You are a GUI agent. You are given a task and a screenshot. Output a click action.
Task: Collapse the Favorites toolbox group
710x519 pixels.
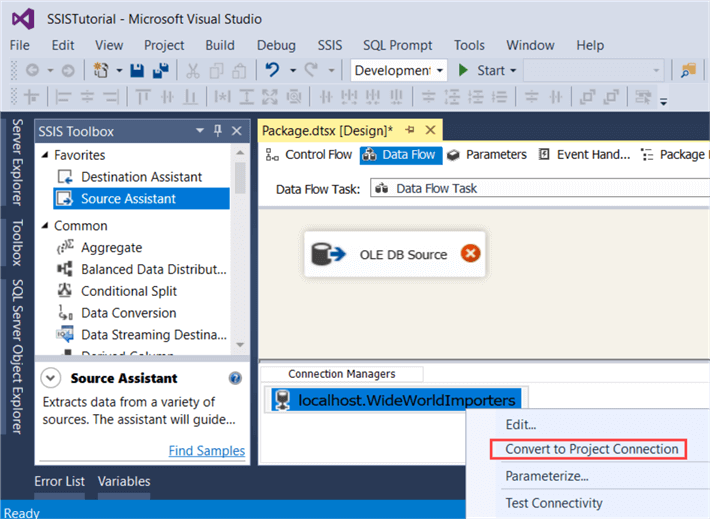pos(45,155)
